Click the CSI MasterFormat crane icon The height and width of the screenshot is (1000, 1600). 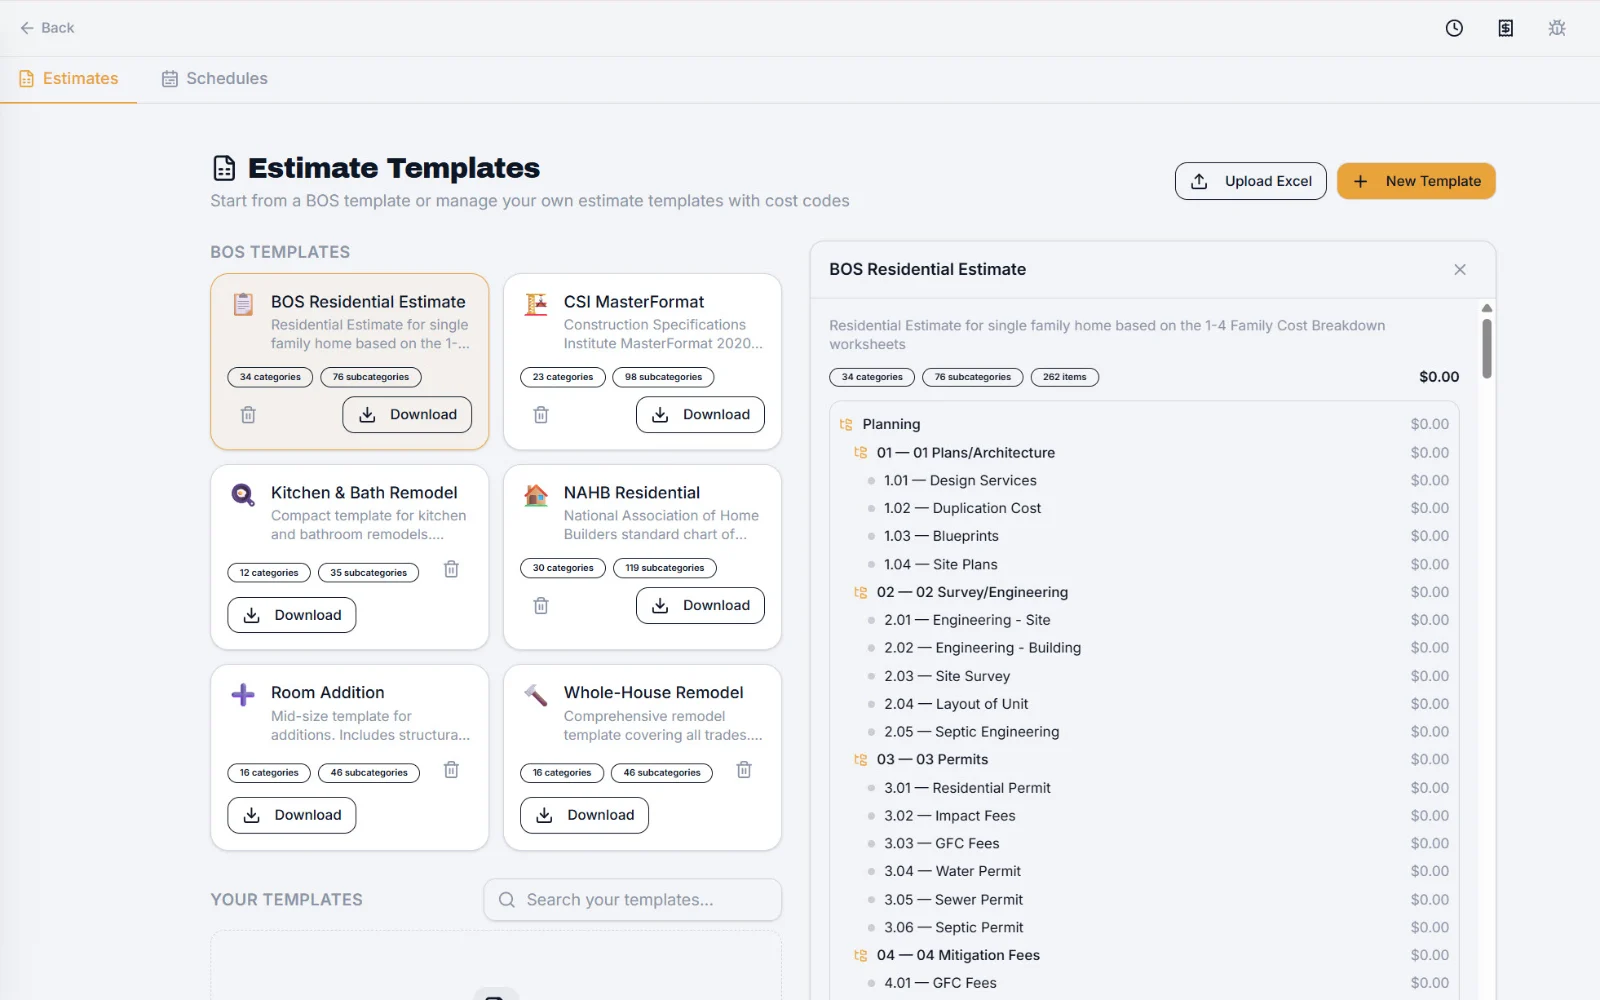(536, 304)
